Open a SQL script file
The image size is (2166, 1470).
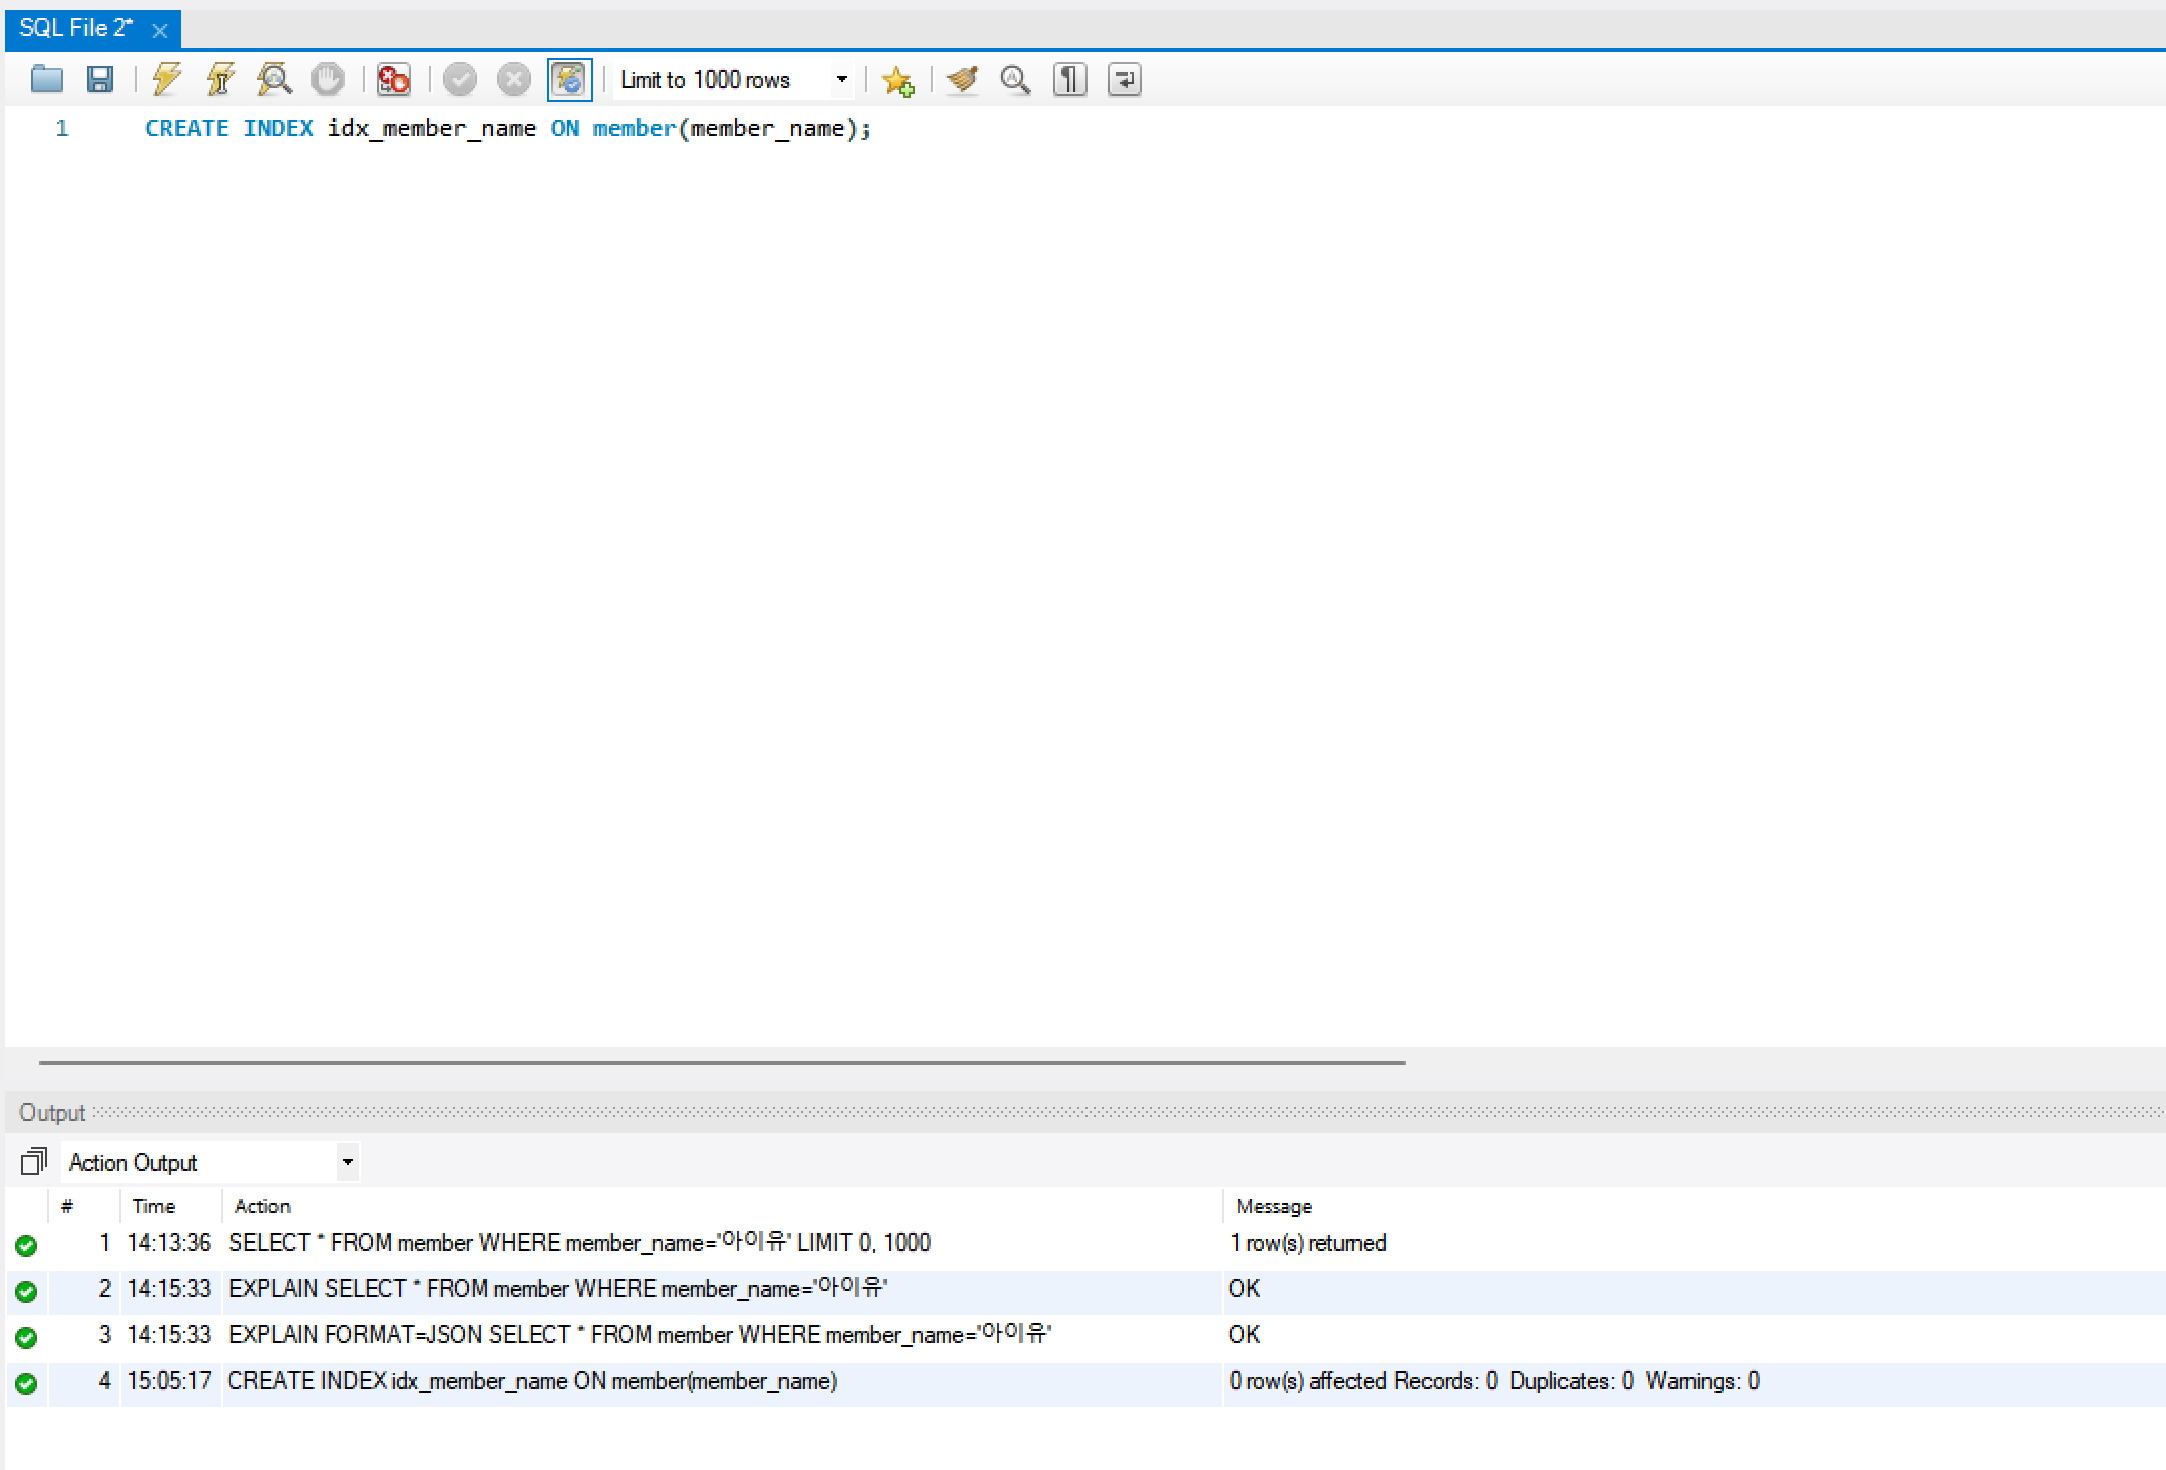click(46, 79)
